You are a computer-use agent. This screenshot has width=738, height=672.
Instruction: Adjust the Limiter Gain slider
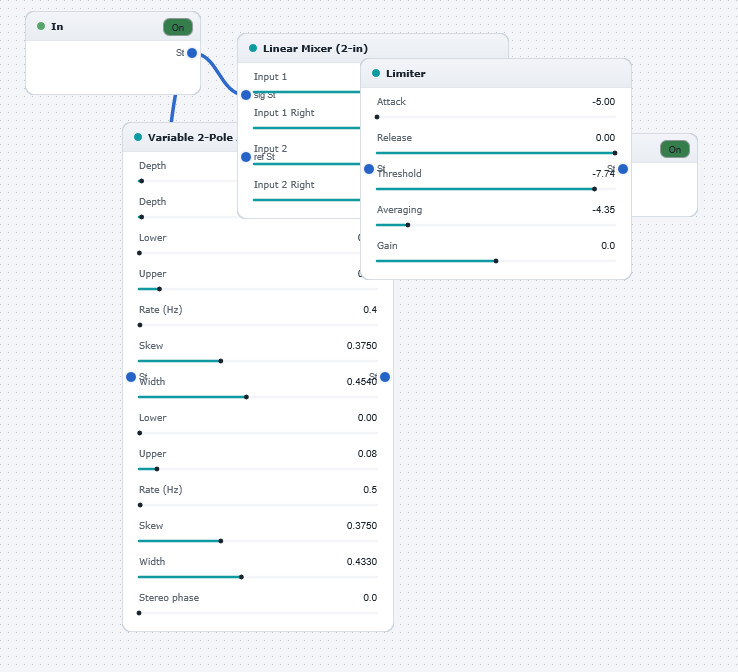coord(496,261)
